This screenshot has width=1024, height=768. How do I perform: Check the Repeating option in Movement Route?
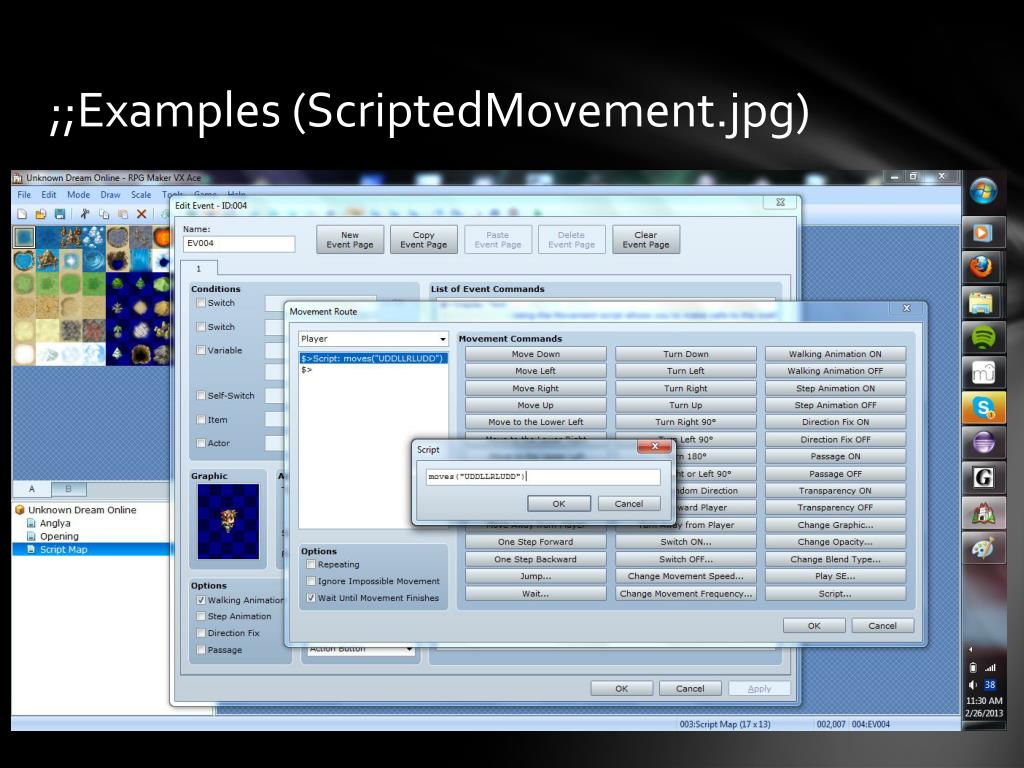pos(312,565)
